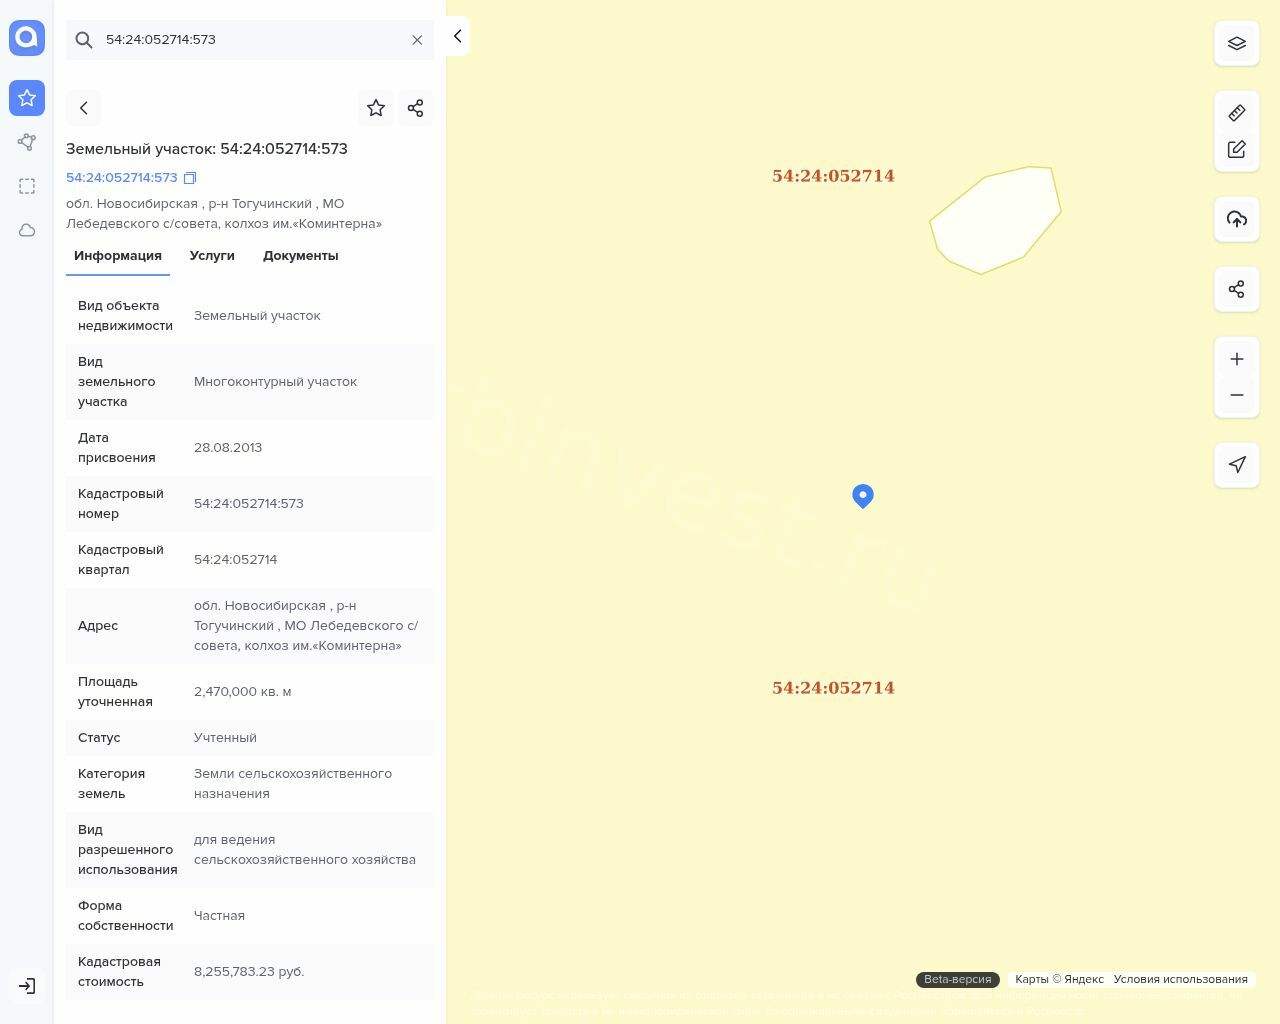The height and width of the screenshot is (1024, 1280).
Task: Zoom out on the map
Action: 1237,395
